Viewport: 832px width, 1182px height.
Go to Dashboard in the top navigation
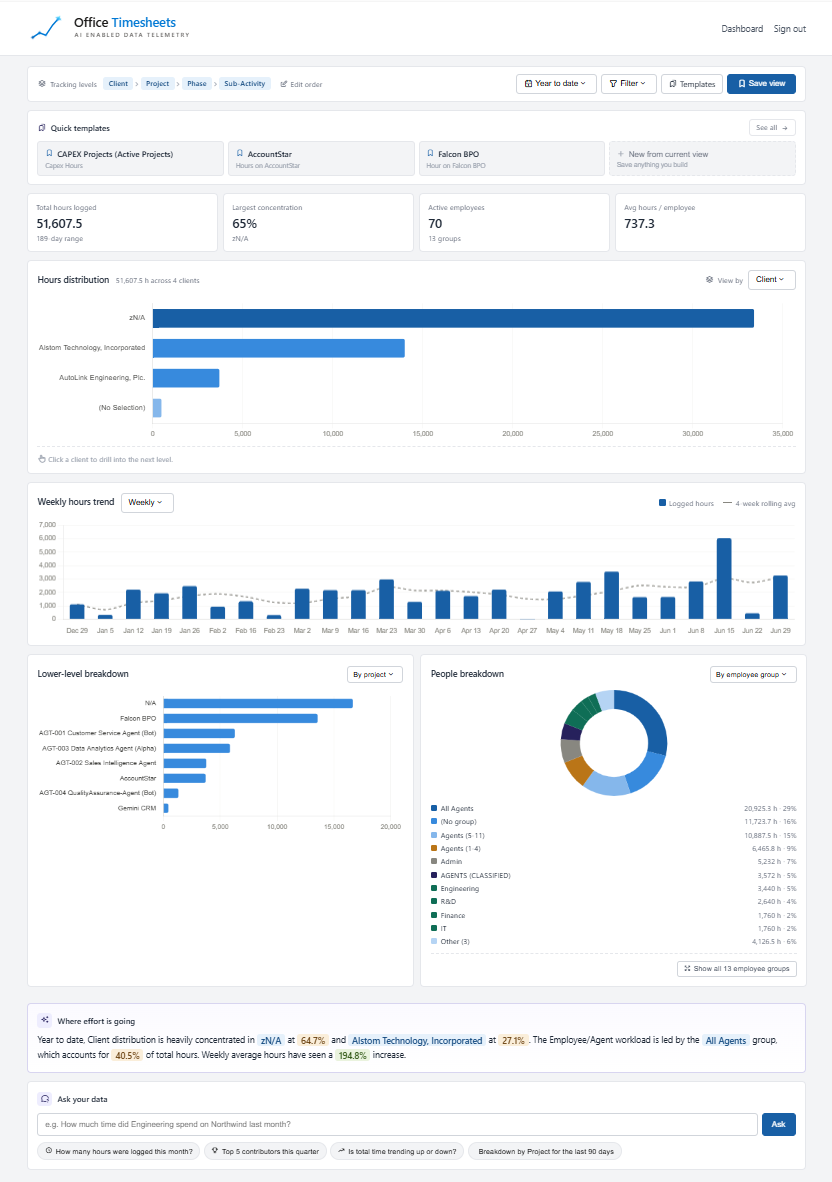tap(742, 29)
